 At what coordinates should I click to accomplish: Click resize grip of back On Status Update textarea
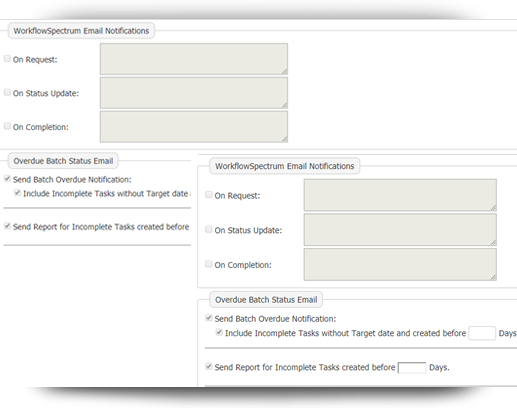pos(285,106)
